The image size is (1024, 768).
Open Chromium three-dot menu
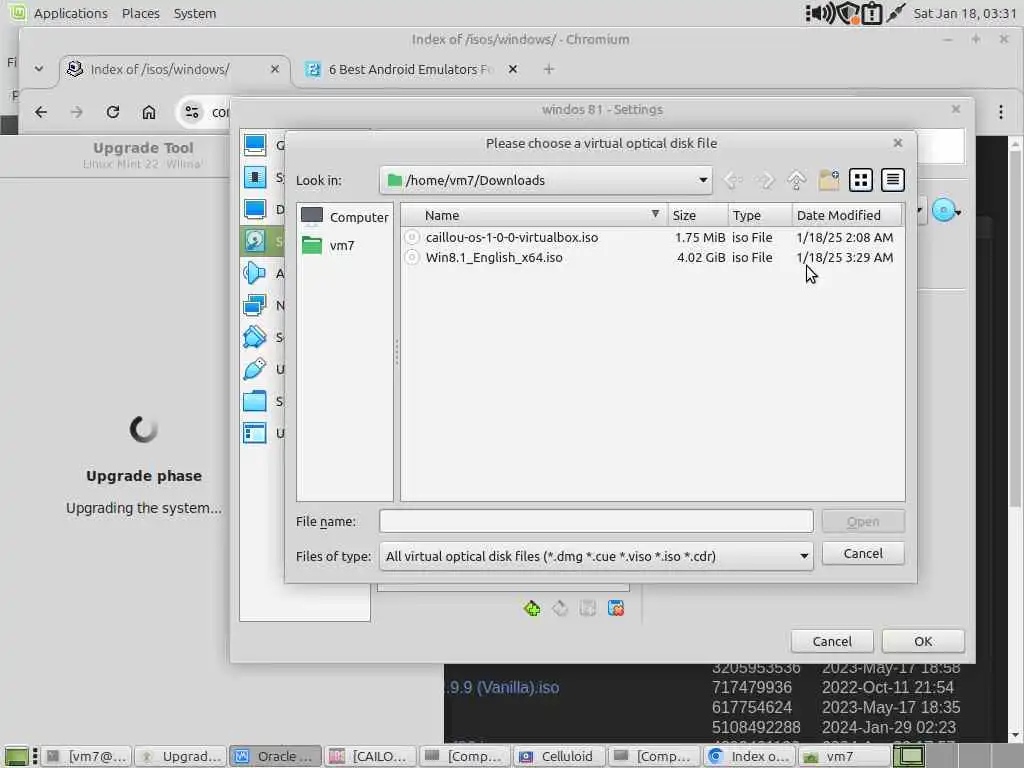[1000, 112]
